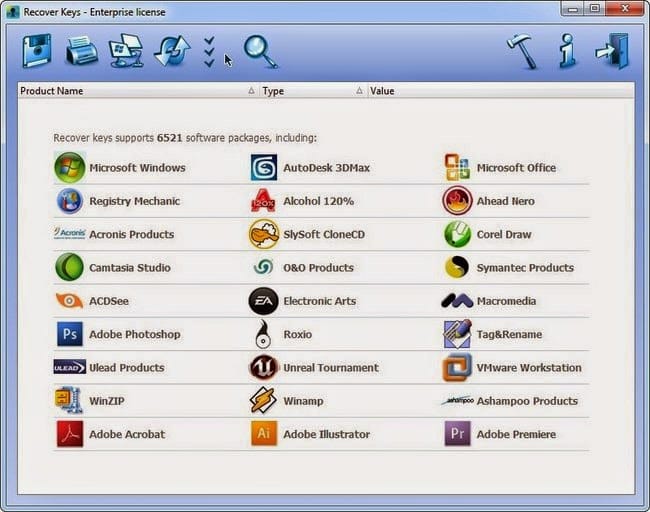Click the 'SlySoft CloneCD' text label
This screenshot has height=512, width=650.
(x=324, y=235)
